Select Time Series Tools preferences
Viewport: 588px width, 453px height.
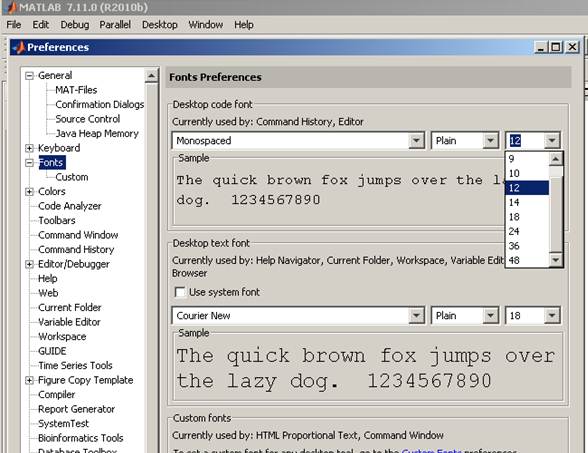(75, 366)
